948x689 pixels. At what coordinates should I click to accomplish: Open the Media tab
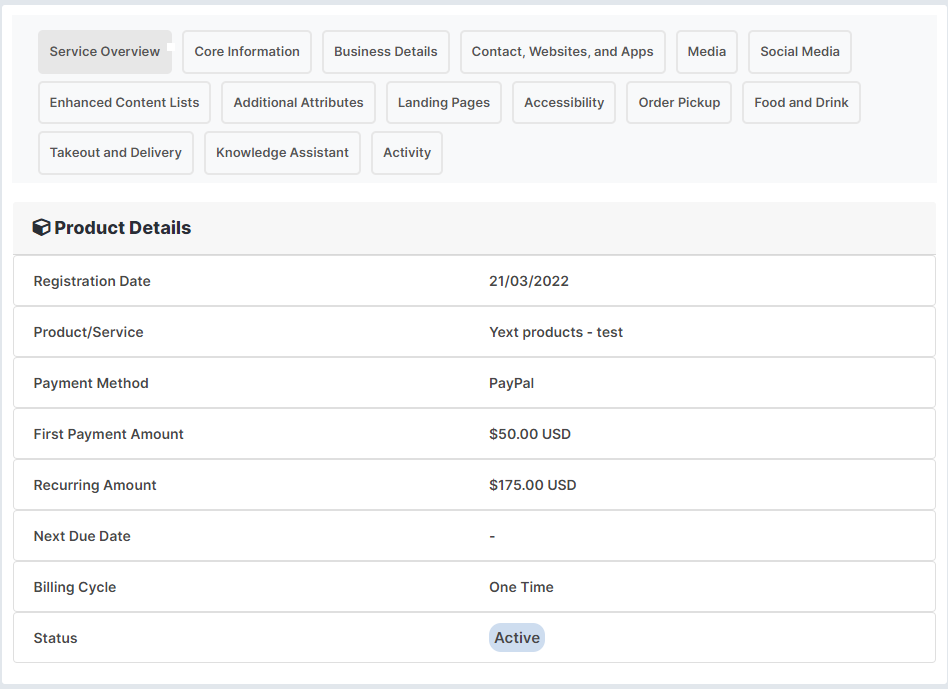(x=706, y=51)
